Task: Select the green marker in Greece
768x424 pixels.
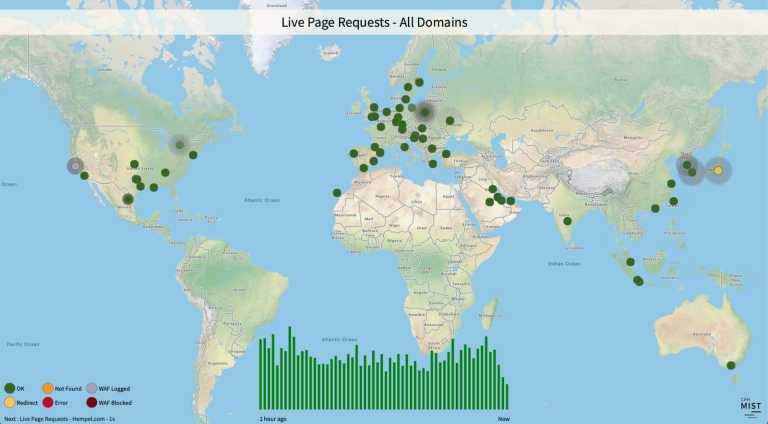Action: click(x=432, y=164)
